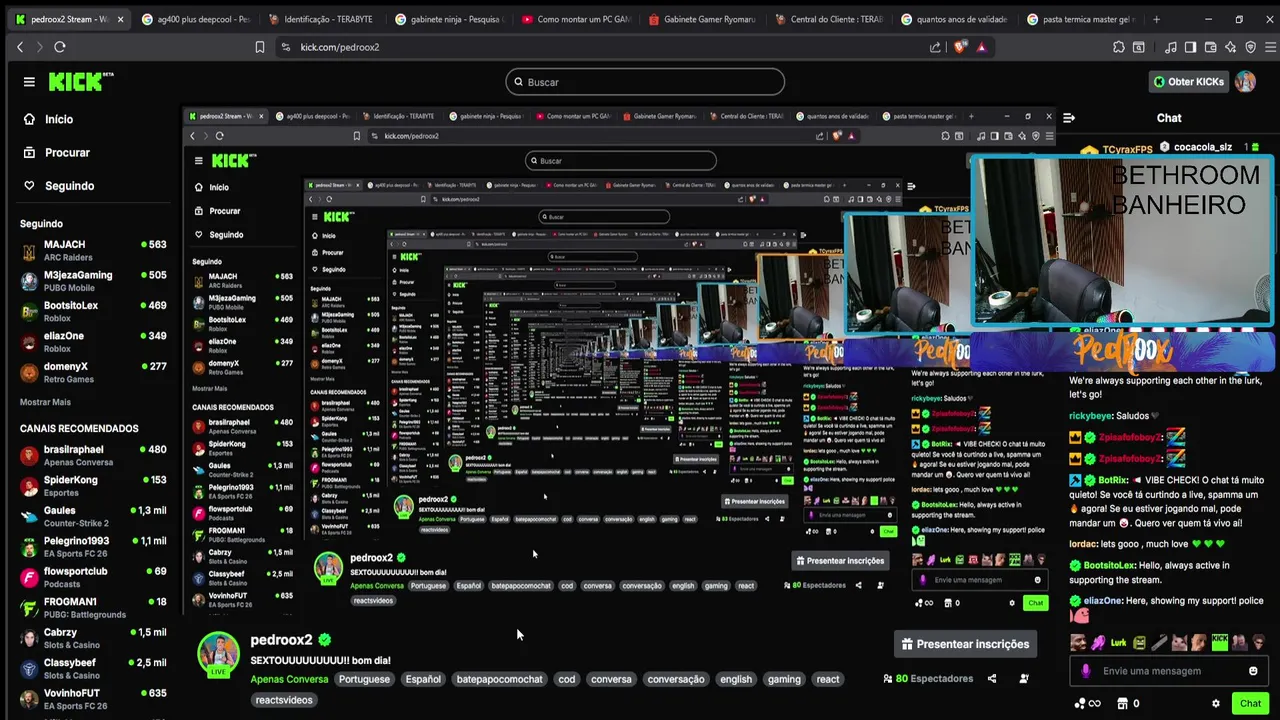The image size is (1280, 720).
Task: Open recommended channel Gaules
Action: [93, 516]
